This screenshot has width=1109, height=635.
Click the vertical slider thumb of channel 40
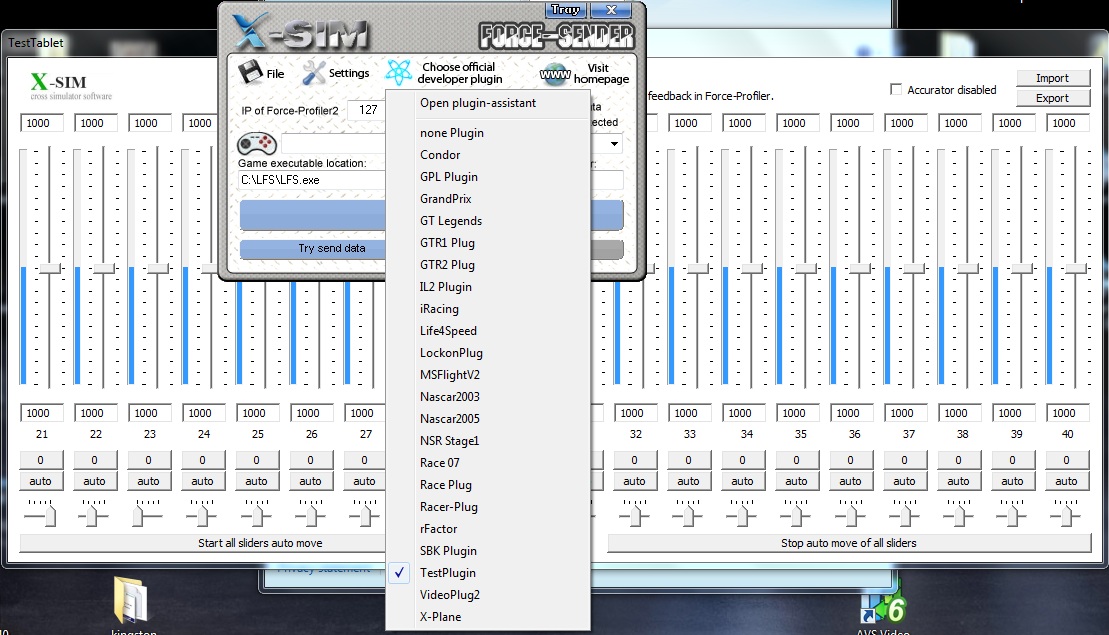click(x=1076, y=269)
